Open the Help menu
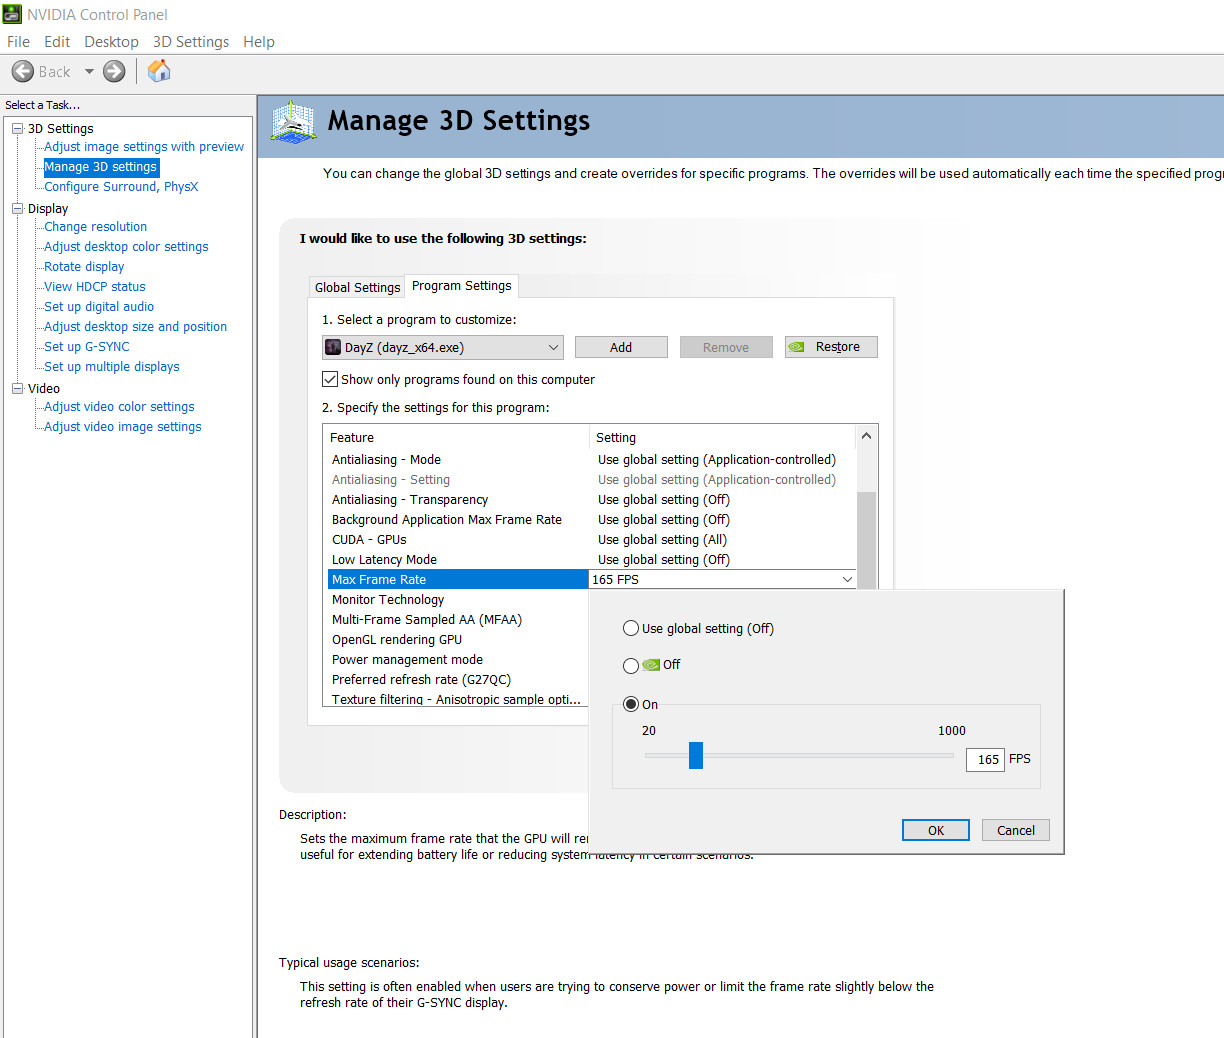The height and width of the screenshot is (1038, 1224). [x=259, y=41]
